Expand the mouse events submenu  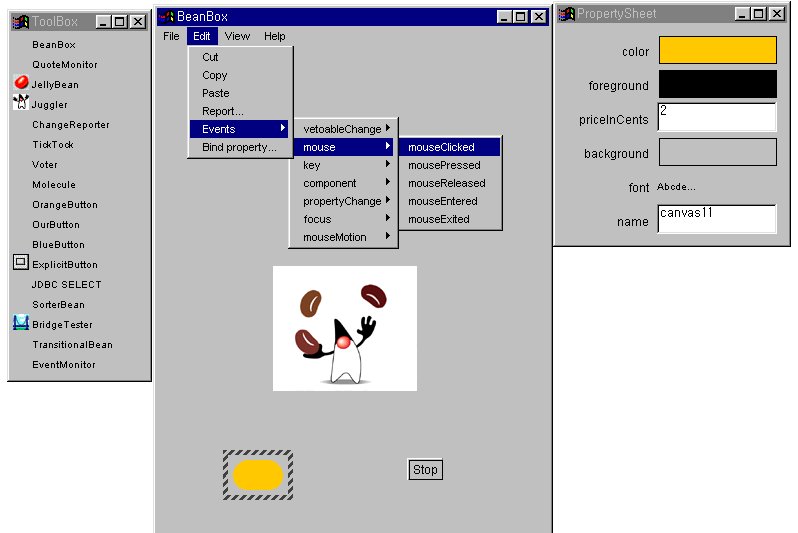tap(344, 147)
